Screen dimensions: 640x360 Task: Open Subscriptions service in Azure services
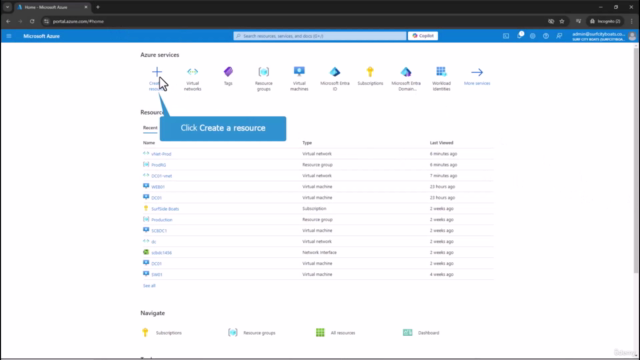(x=370, y=76)
